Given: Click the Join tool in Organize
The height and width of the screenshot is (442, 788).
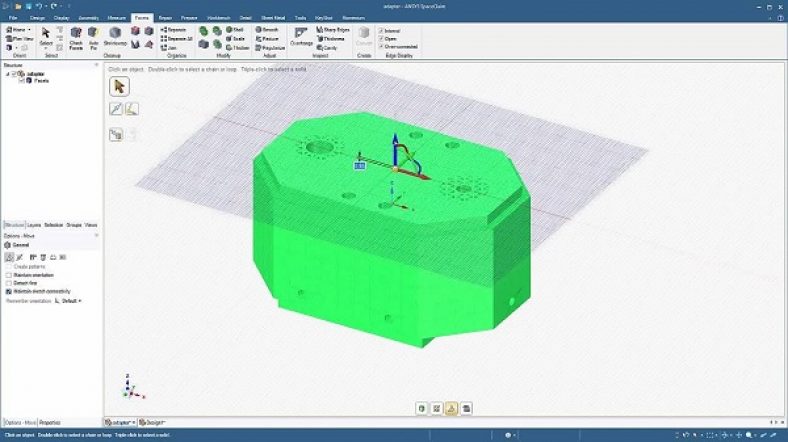Looking at the screenshot, I should [x=168, y=48].
